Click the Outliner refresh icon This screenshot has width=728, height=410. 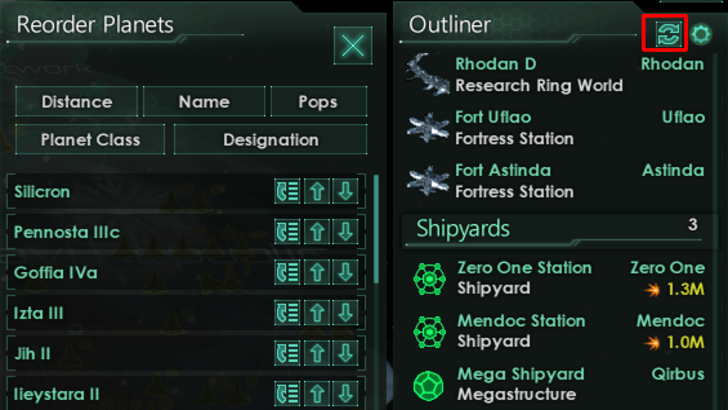pos(666,33)
